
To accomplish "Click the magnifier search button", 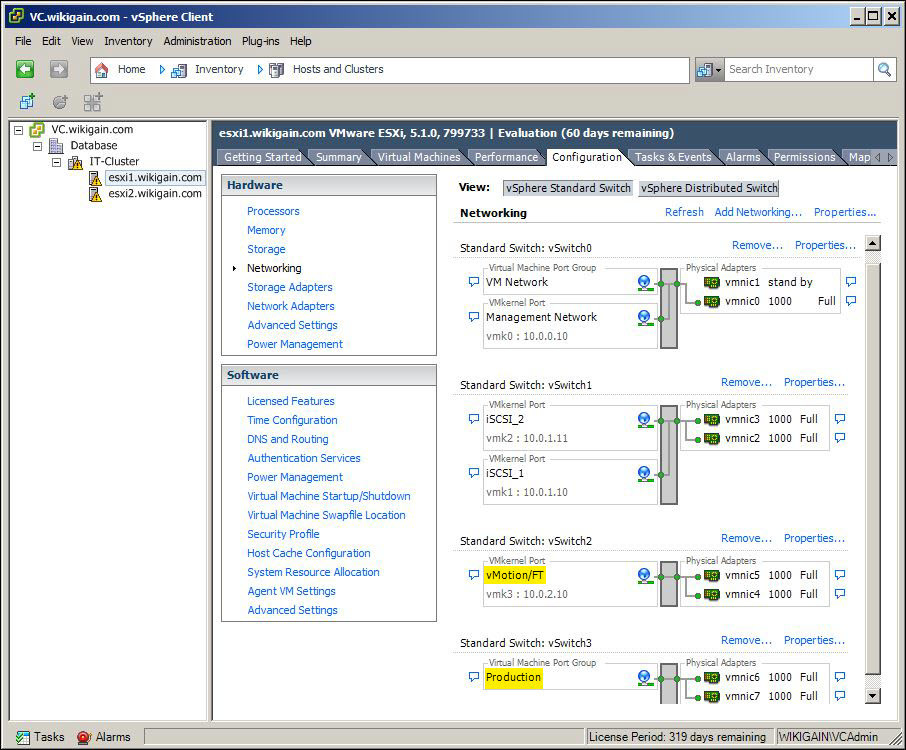I will tap(884, 70).
